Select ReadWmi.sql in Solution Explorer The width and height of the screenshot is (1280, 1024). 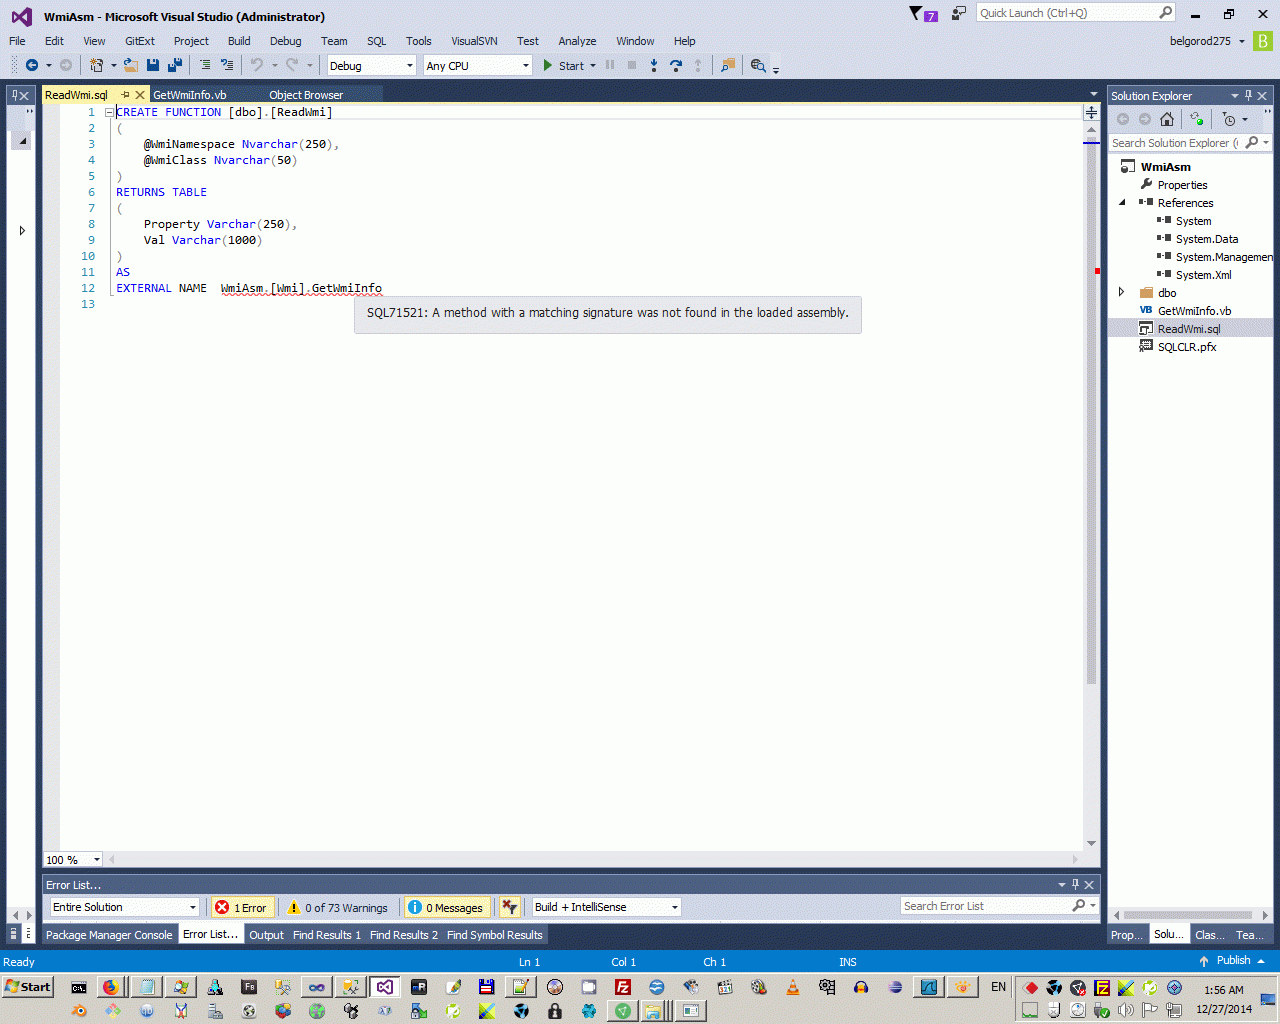tap(1189, 329)
